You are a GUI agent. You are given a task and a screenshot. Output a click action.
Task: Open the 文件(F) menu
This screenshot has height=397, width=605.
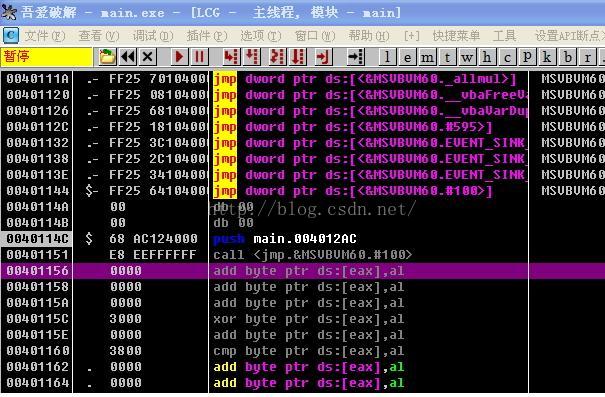45,36
